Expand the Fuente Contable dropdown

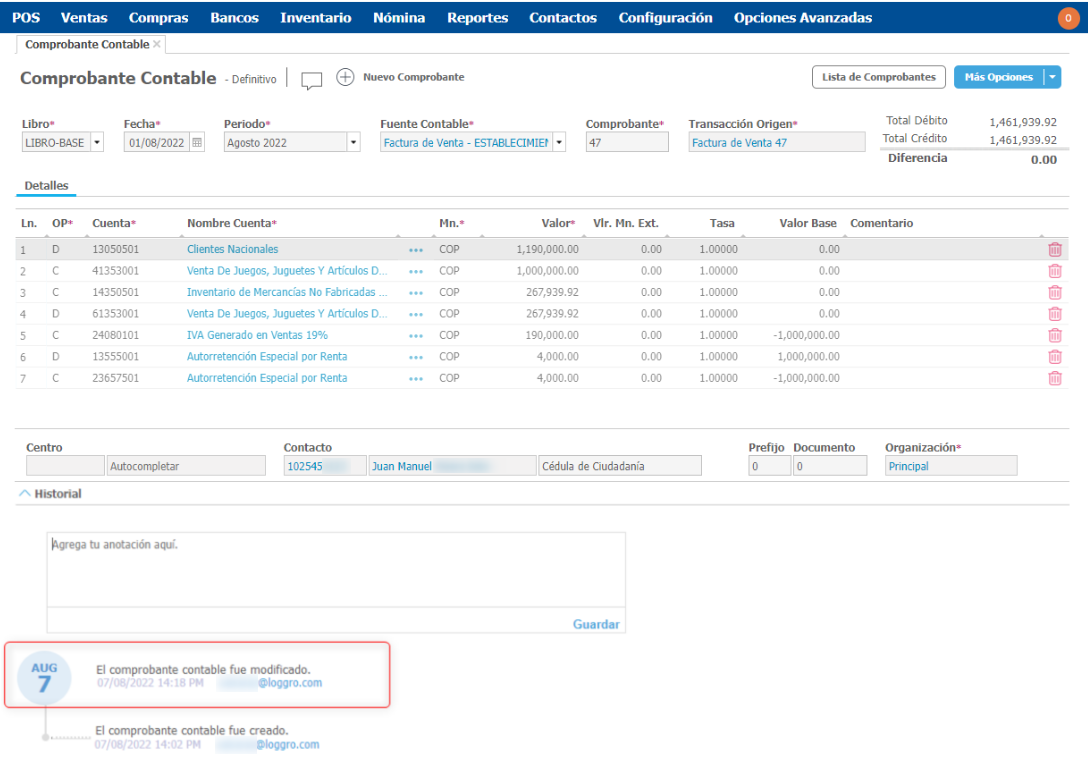coord(559,143)
